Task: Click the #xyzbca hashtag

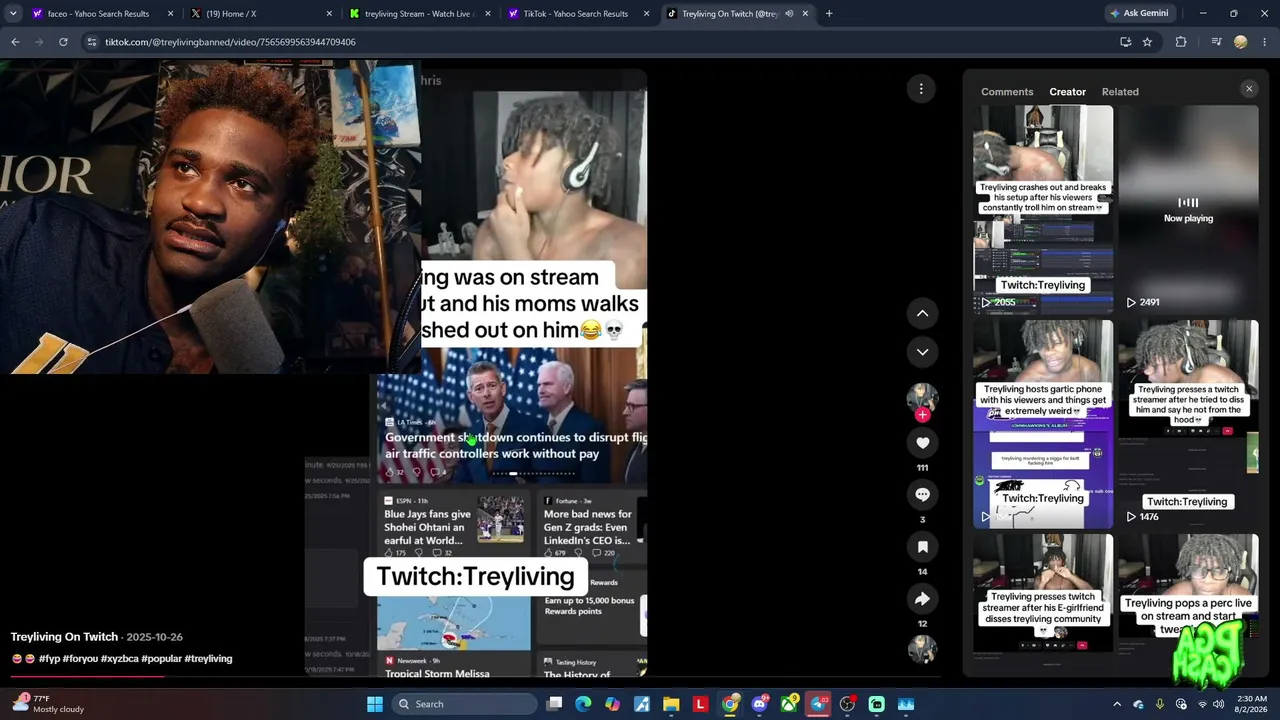Action: click(x=120, y=659)
